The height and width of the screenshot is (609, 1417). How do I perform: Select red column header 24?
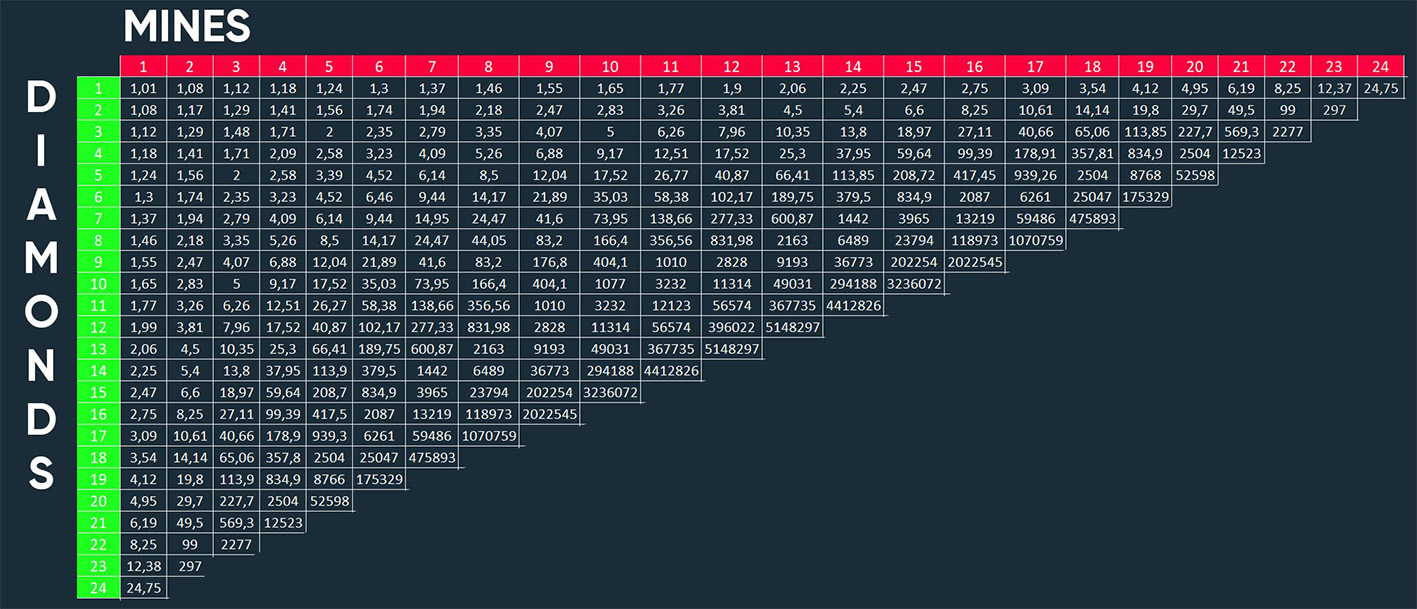coord(1381,66)
